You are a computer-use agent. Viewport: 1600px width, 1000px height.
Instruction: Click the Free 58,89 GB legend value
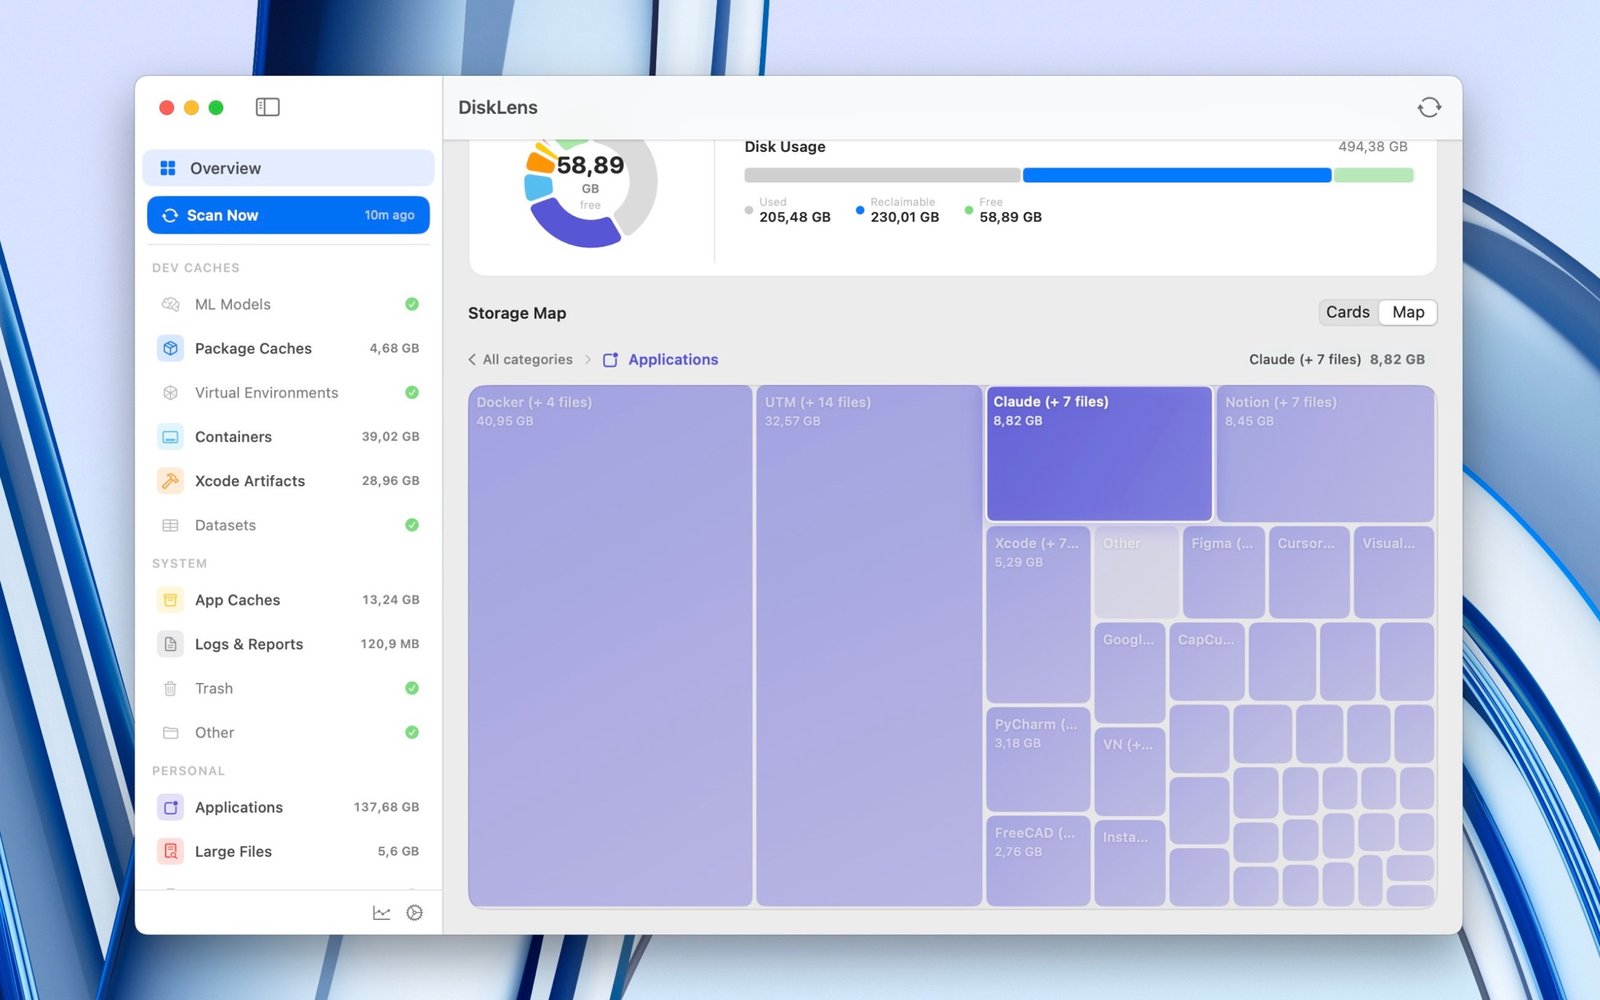tap(1010, 217)
